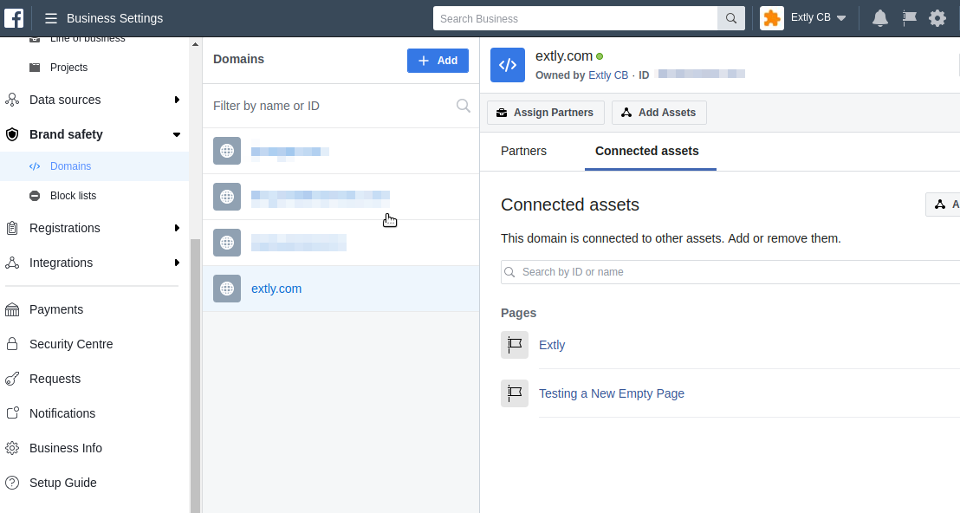Viewport: 960px width, 513px height.
Task: Open the Extly CB account dropdown
Action: coord(819,18)
